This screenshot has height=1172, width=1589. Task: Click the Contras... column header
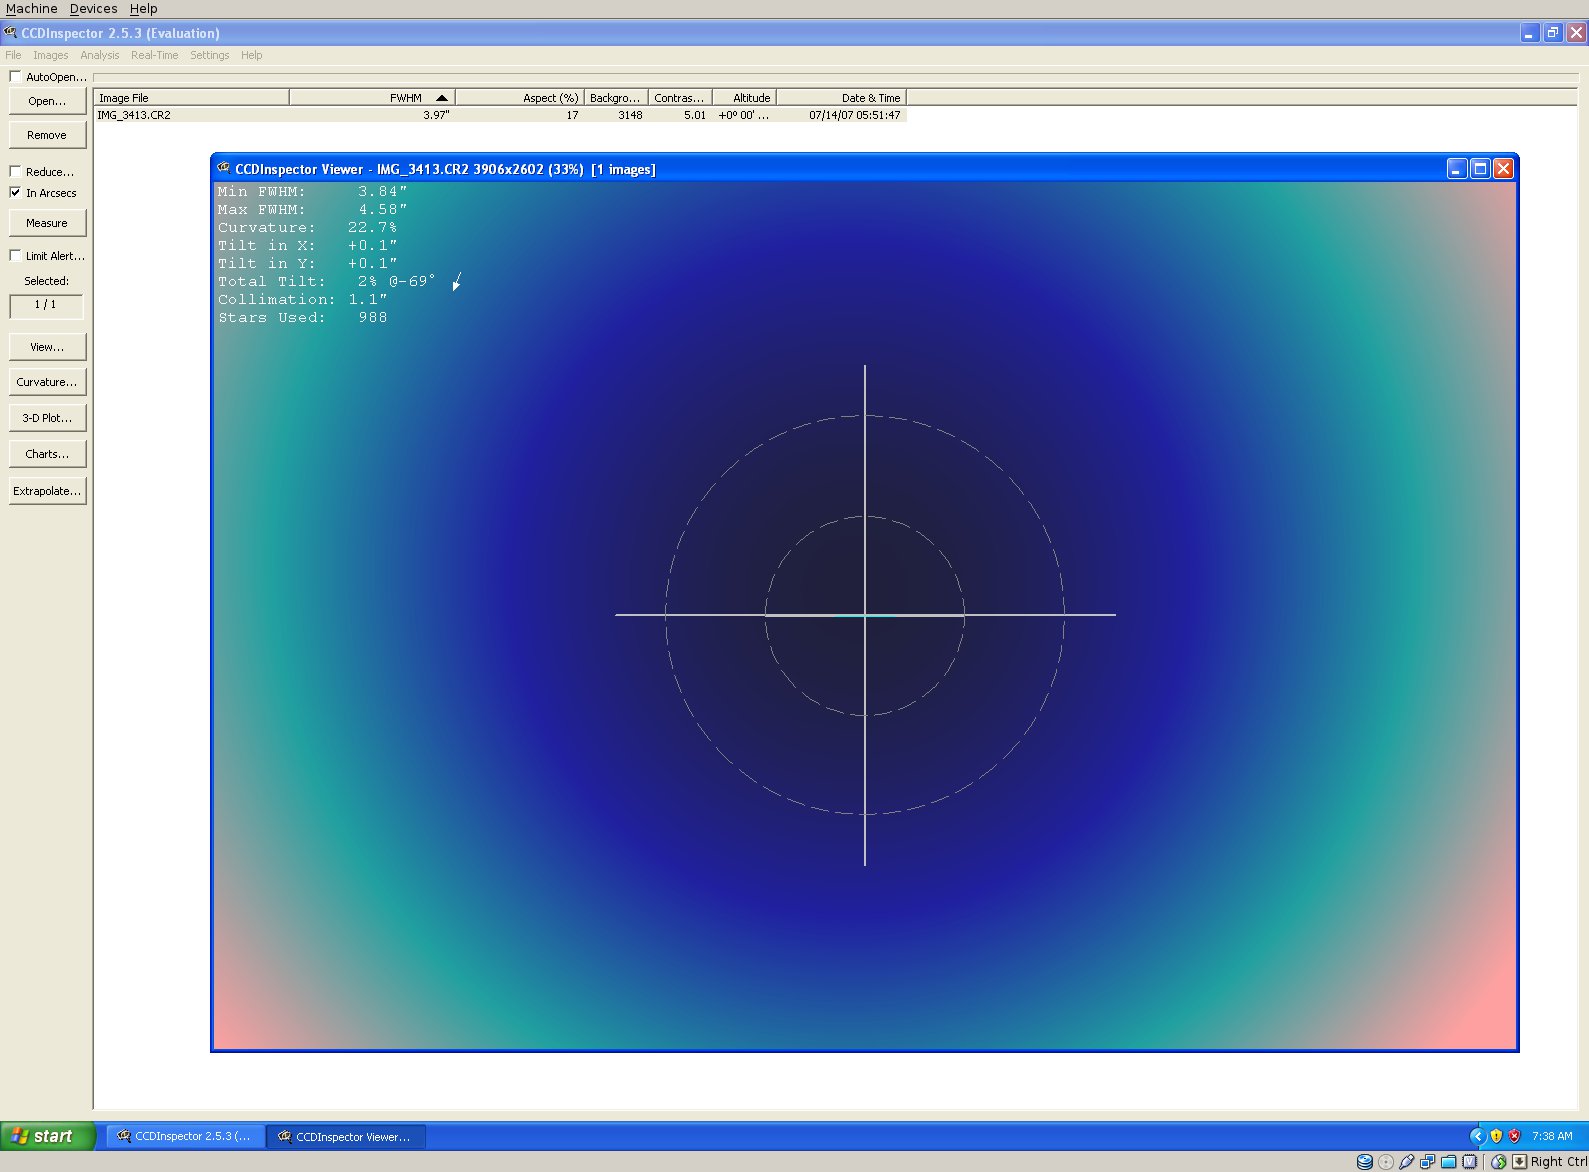(680, 98)
